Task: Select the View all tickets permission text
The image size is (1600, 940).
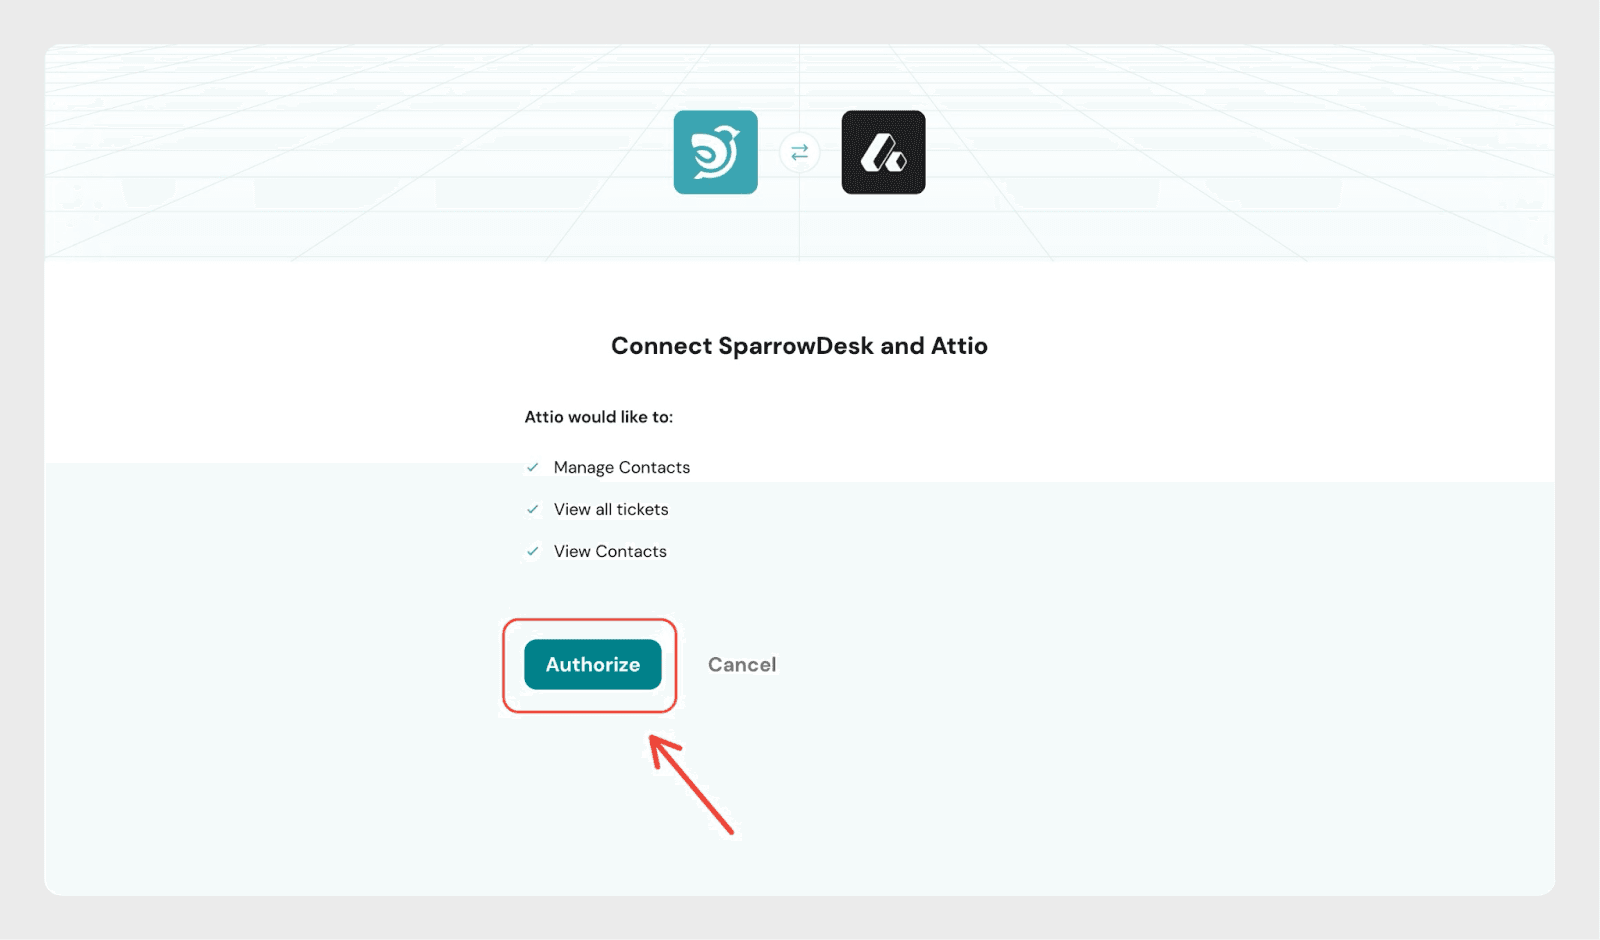Action: point(611,509)
